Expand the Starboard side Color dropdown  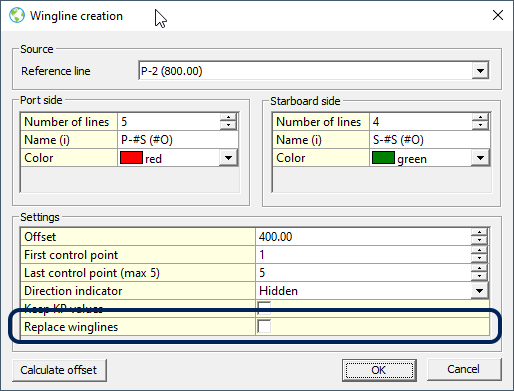[x=480, y=158]
